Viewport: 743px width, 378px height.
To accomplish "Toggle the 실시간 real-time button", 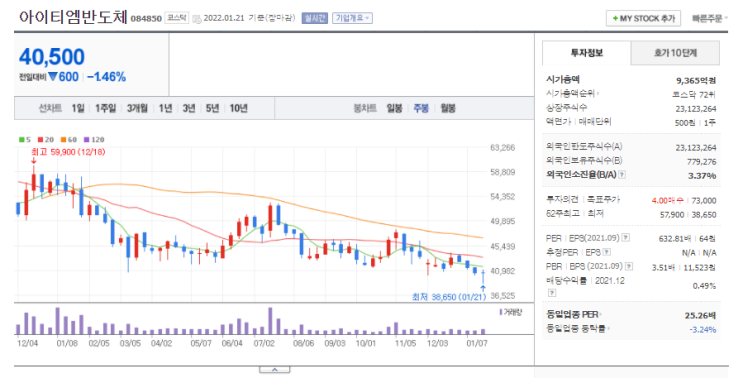I will (x=315, y=18).
